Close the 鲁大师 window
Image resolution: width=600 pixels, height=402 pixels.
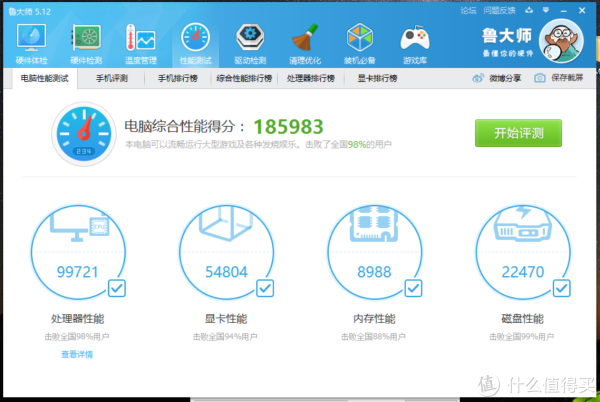coord(582,10)
